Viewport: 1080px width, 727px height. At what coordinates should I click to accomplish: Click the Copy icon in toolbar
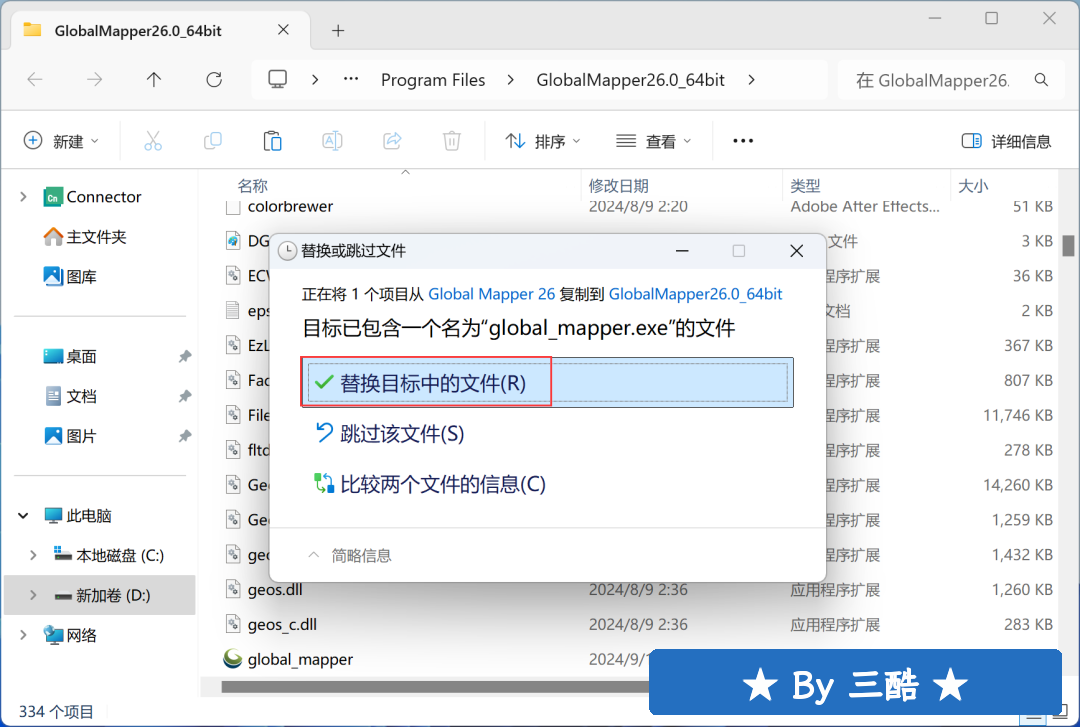(x=213, y=141)
